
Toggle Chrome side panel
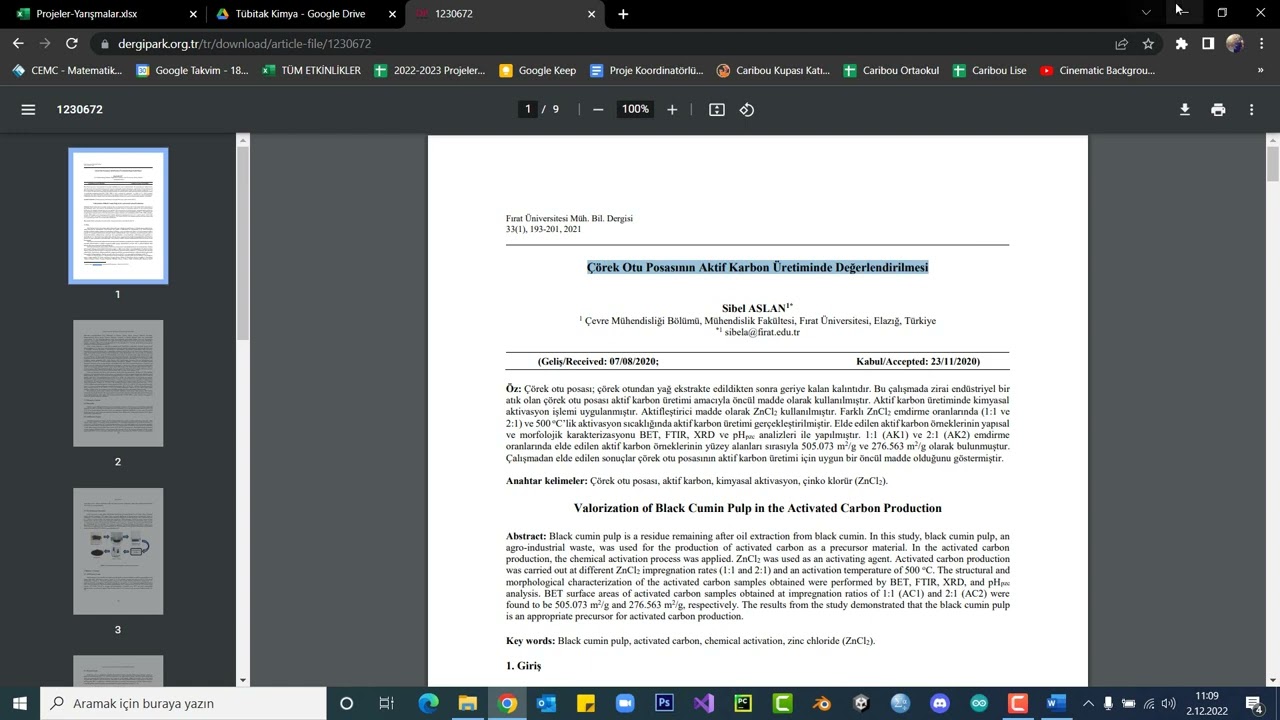(x=1208, y=44)
